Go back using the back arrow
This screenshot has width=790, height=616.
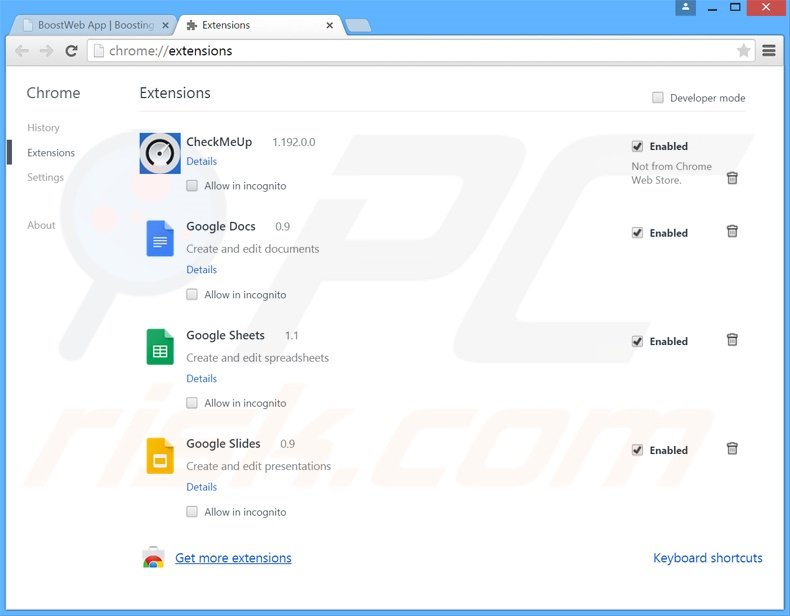22,51
